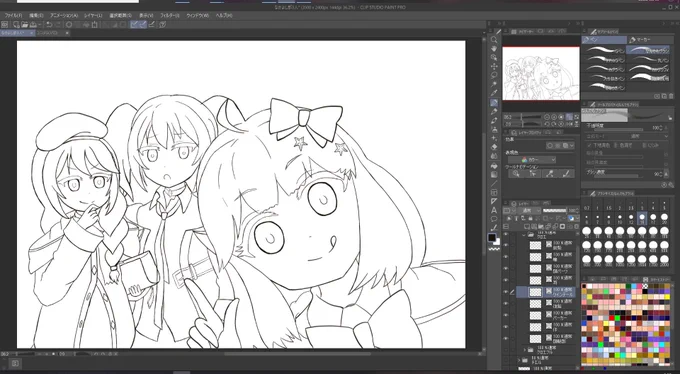Select the 丸ペン brush preset
The image size is (680, 374).
[649, 59]
